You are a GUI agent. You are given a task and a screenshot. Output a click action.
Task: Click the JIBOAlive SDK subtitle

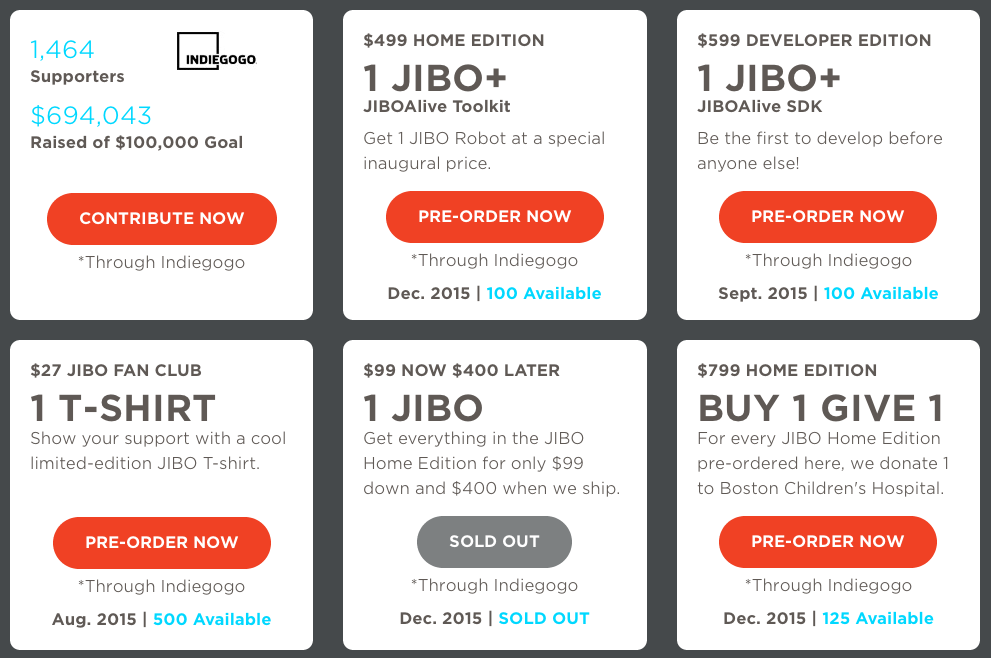coord(760,106)
